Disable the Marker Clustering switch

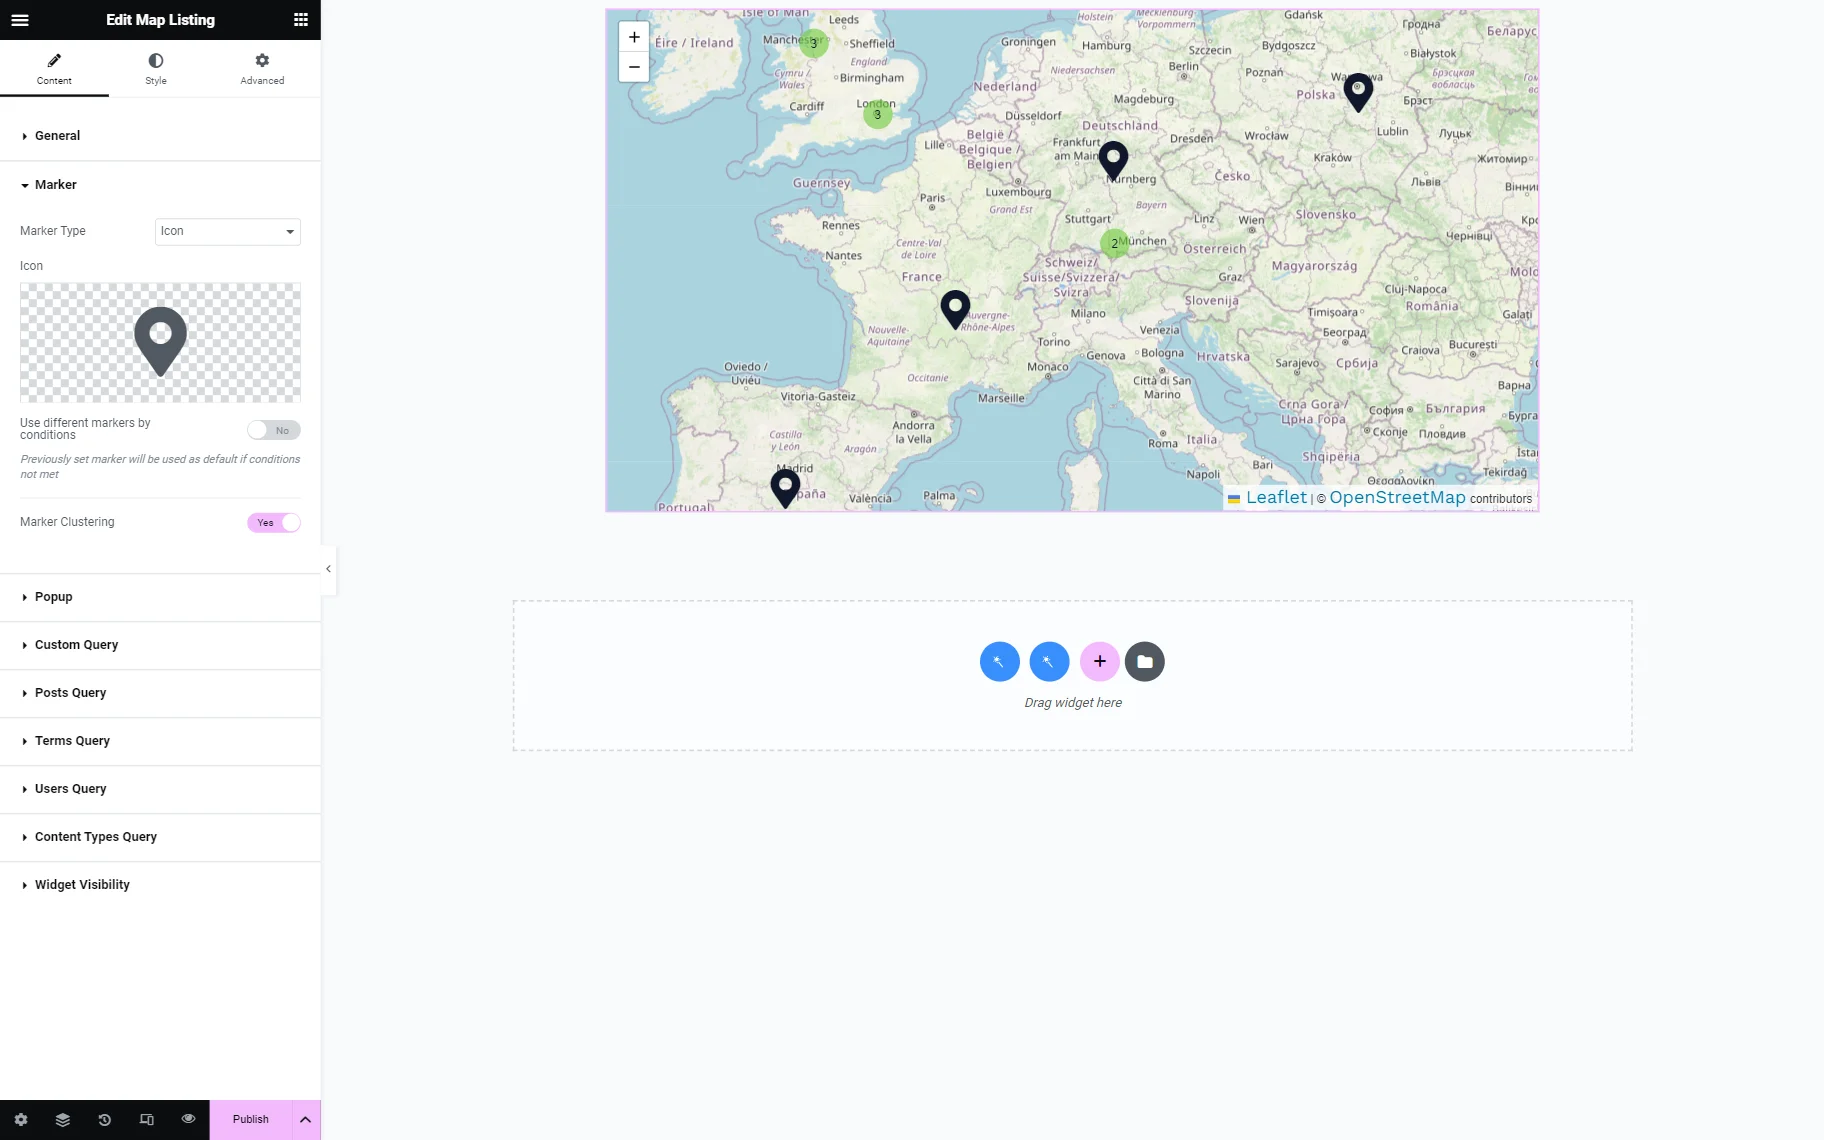[274, 523]
